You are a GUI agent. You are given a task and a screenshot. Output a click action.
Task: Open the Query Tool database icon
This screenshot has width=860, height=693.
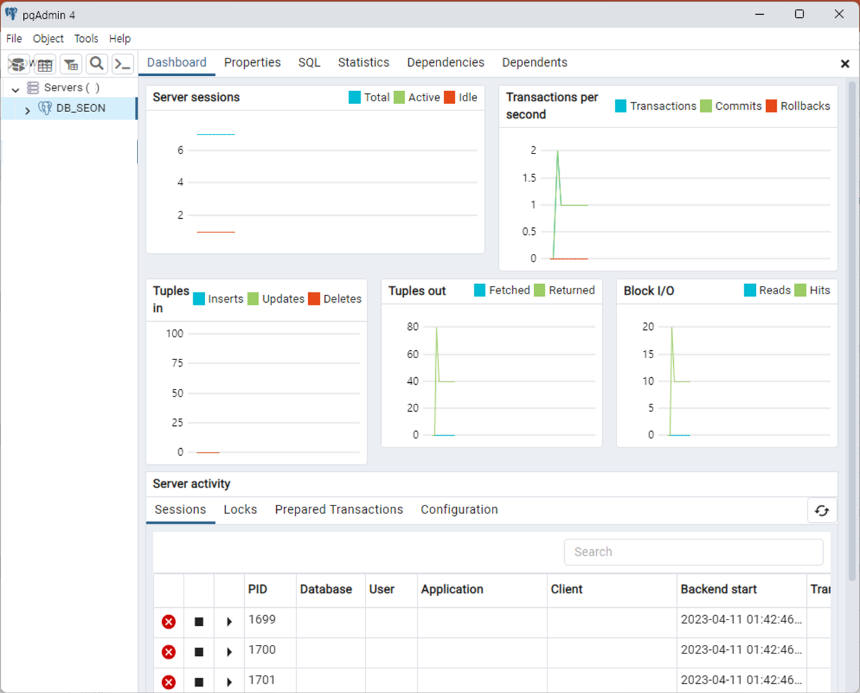18,64
